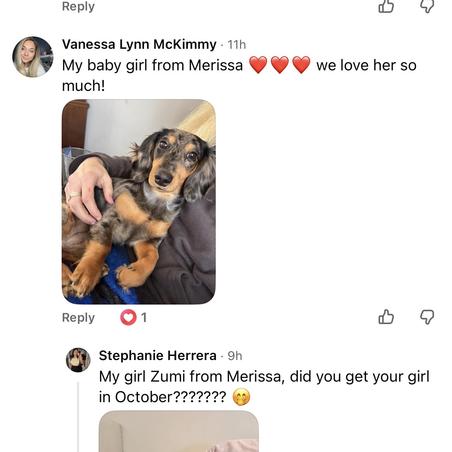Click the Reply link at the top
Viewport: 452px width, 452px height.
pyautogui.click(x=78, y=7)
